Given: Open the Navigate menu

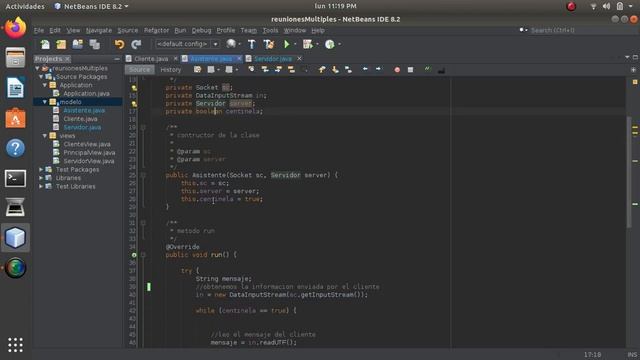Looking at the screenshot, I should (x=99, y=31).
